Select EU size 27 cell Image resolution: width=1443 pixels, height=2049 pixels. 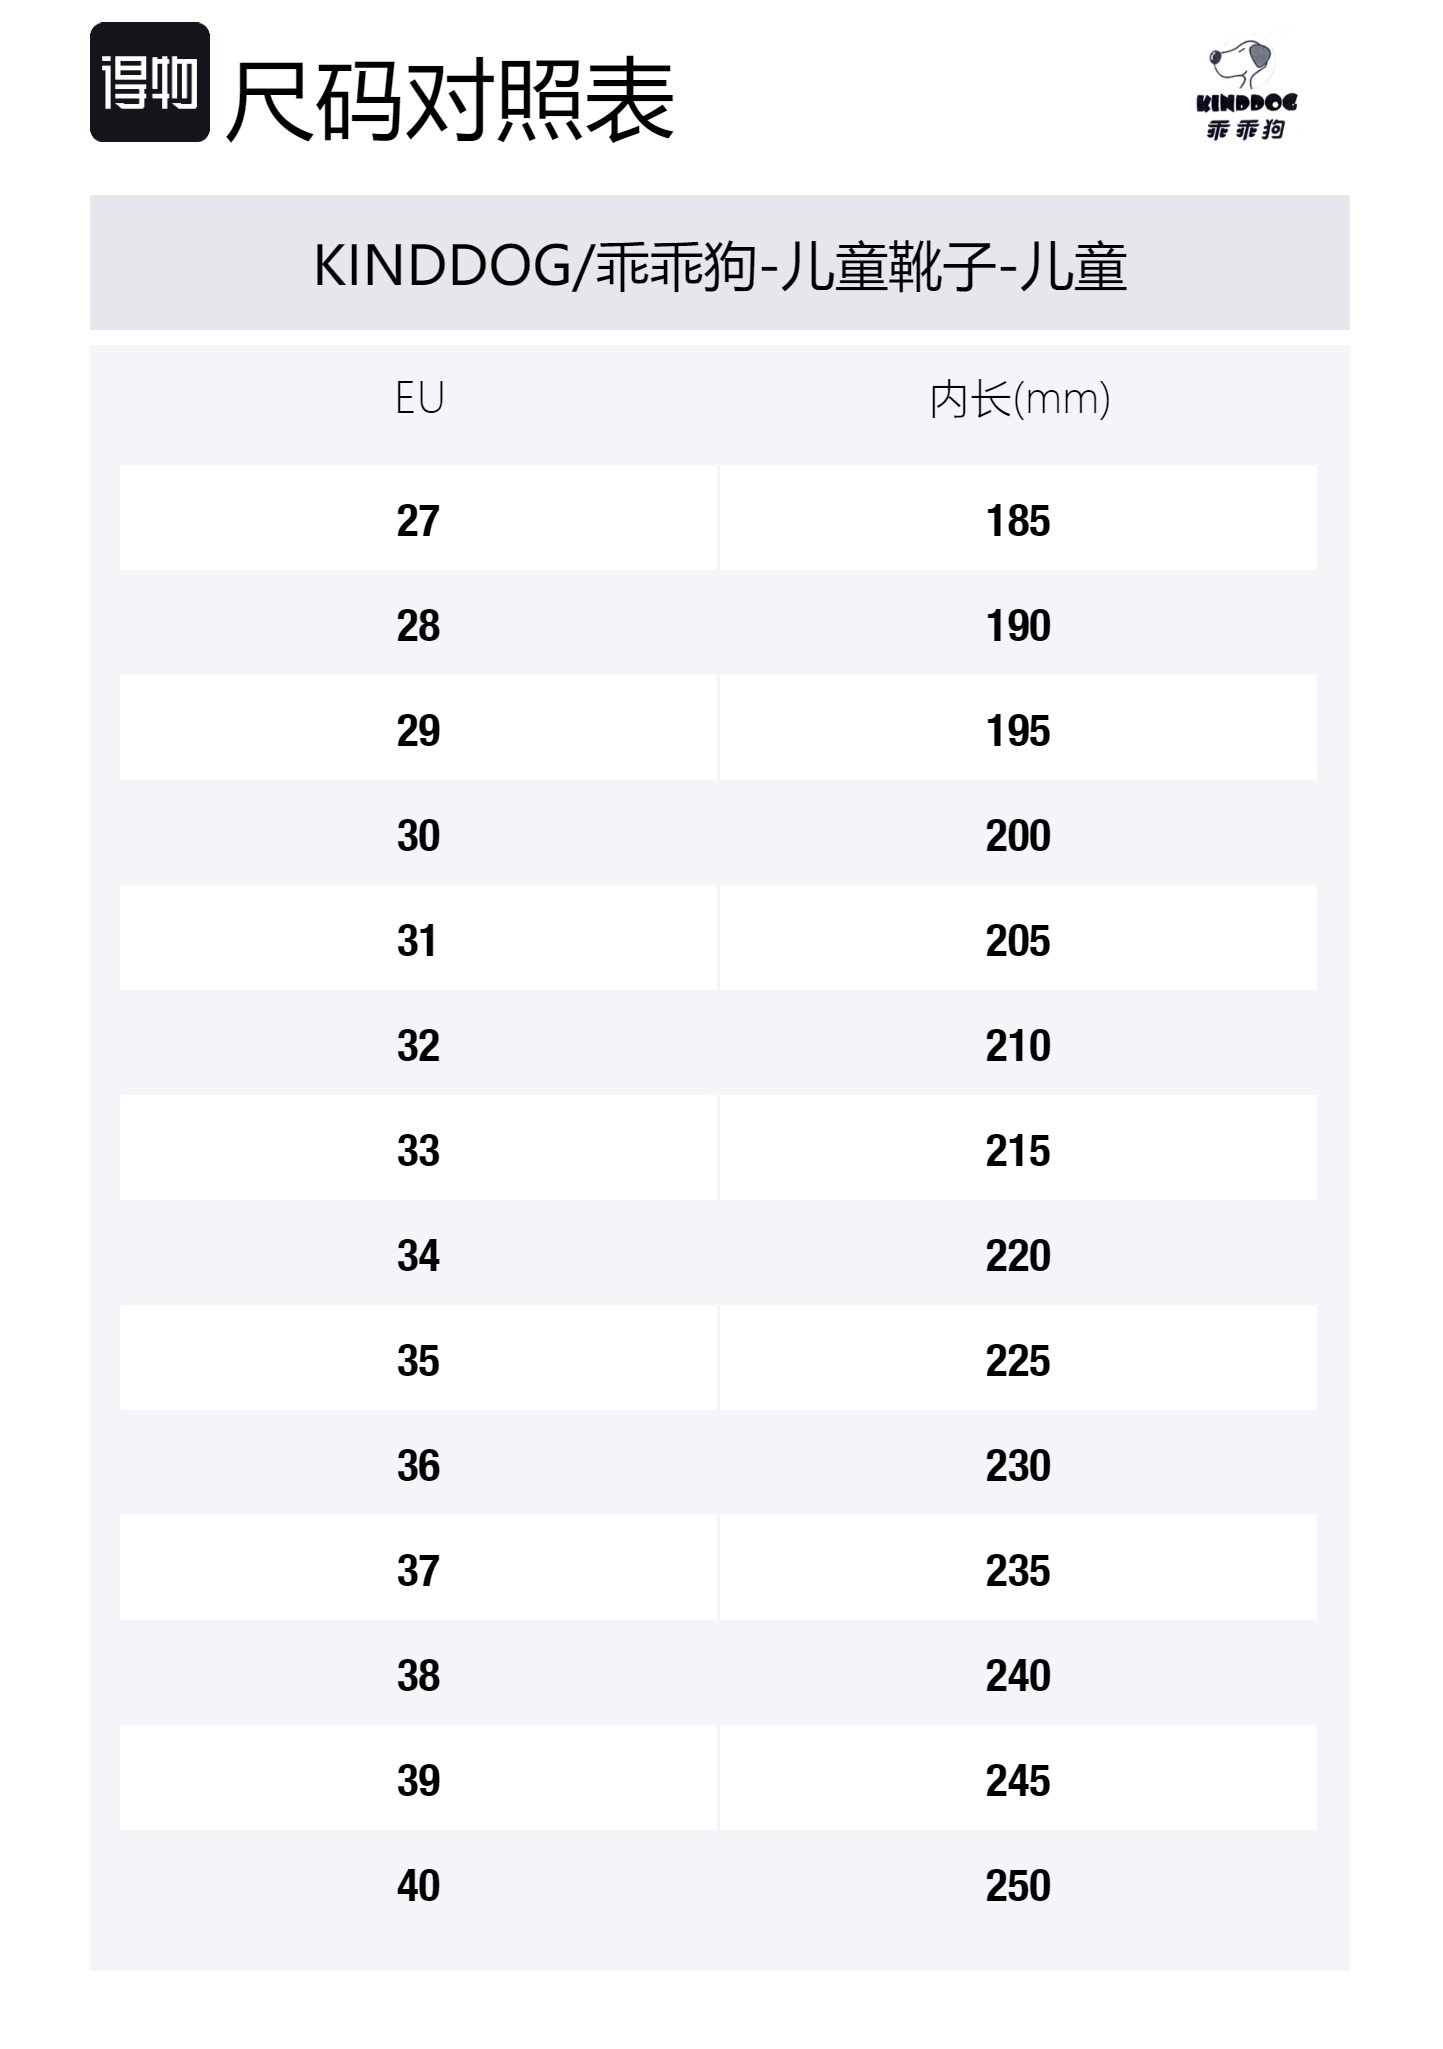418,520
